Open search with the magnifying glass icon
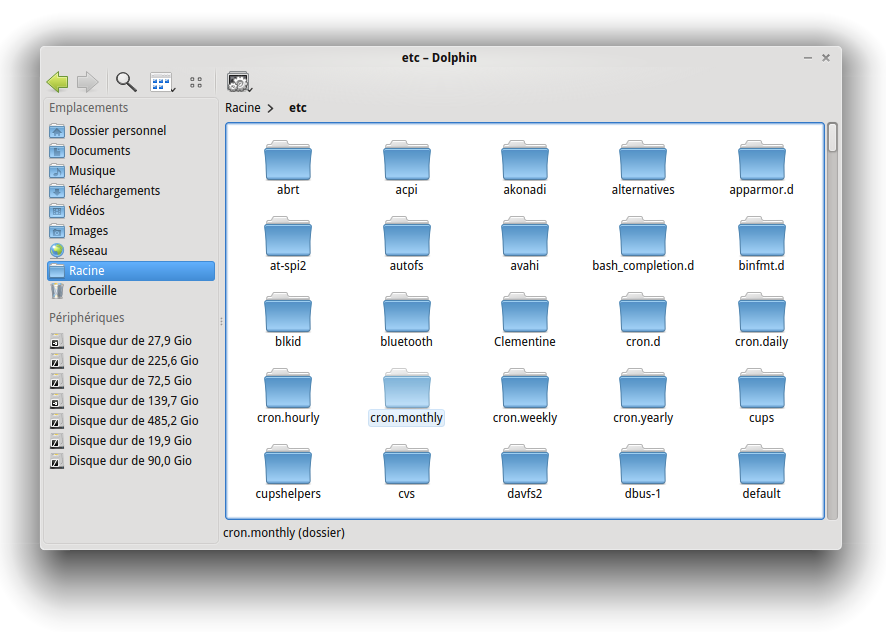The width and height of the screenshot is (886, 632). pos(126,82)
